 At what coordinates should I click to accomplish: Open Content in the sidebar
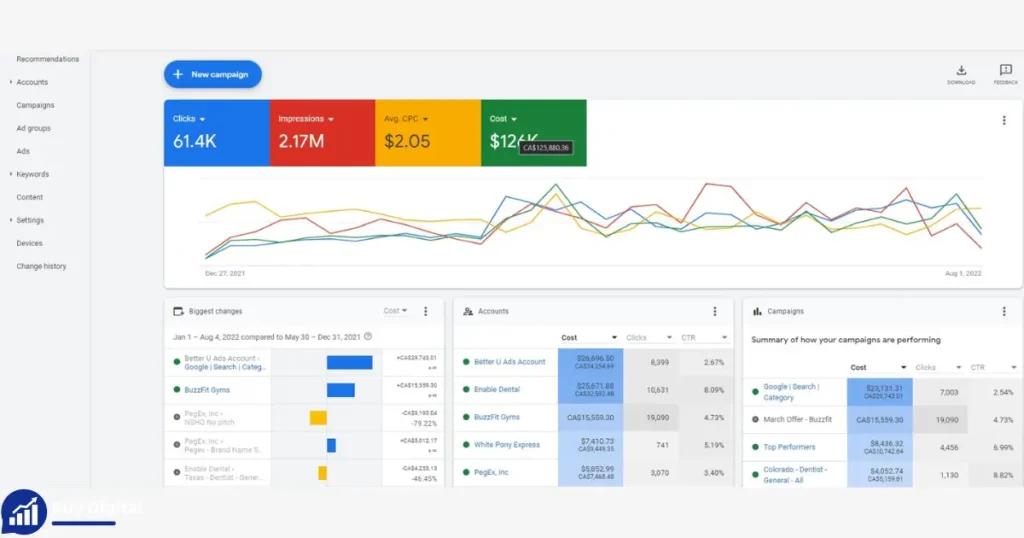point(29,197)
